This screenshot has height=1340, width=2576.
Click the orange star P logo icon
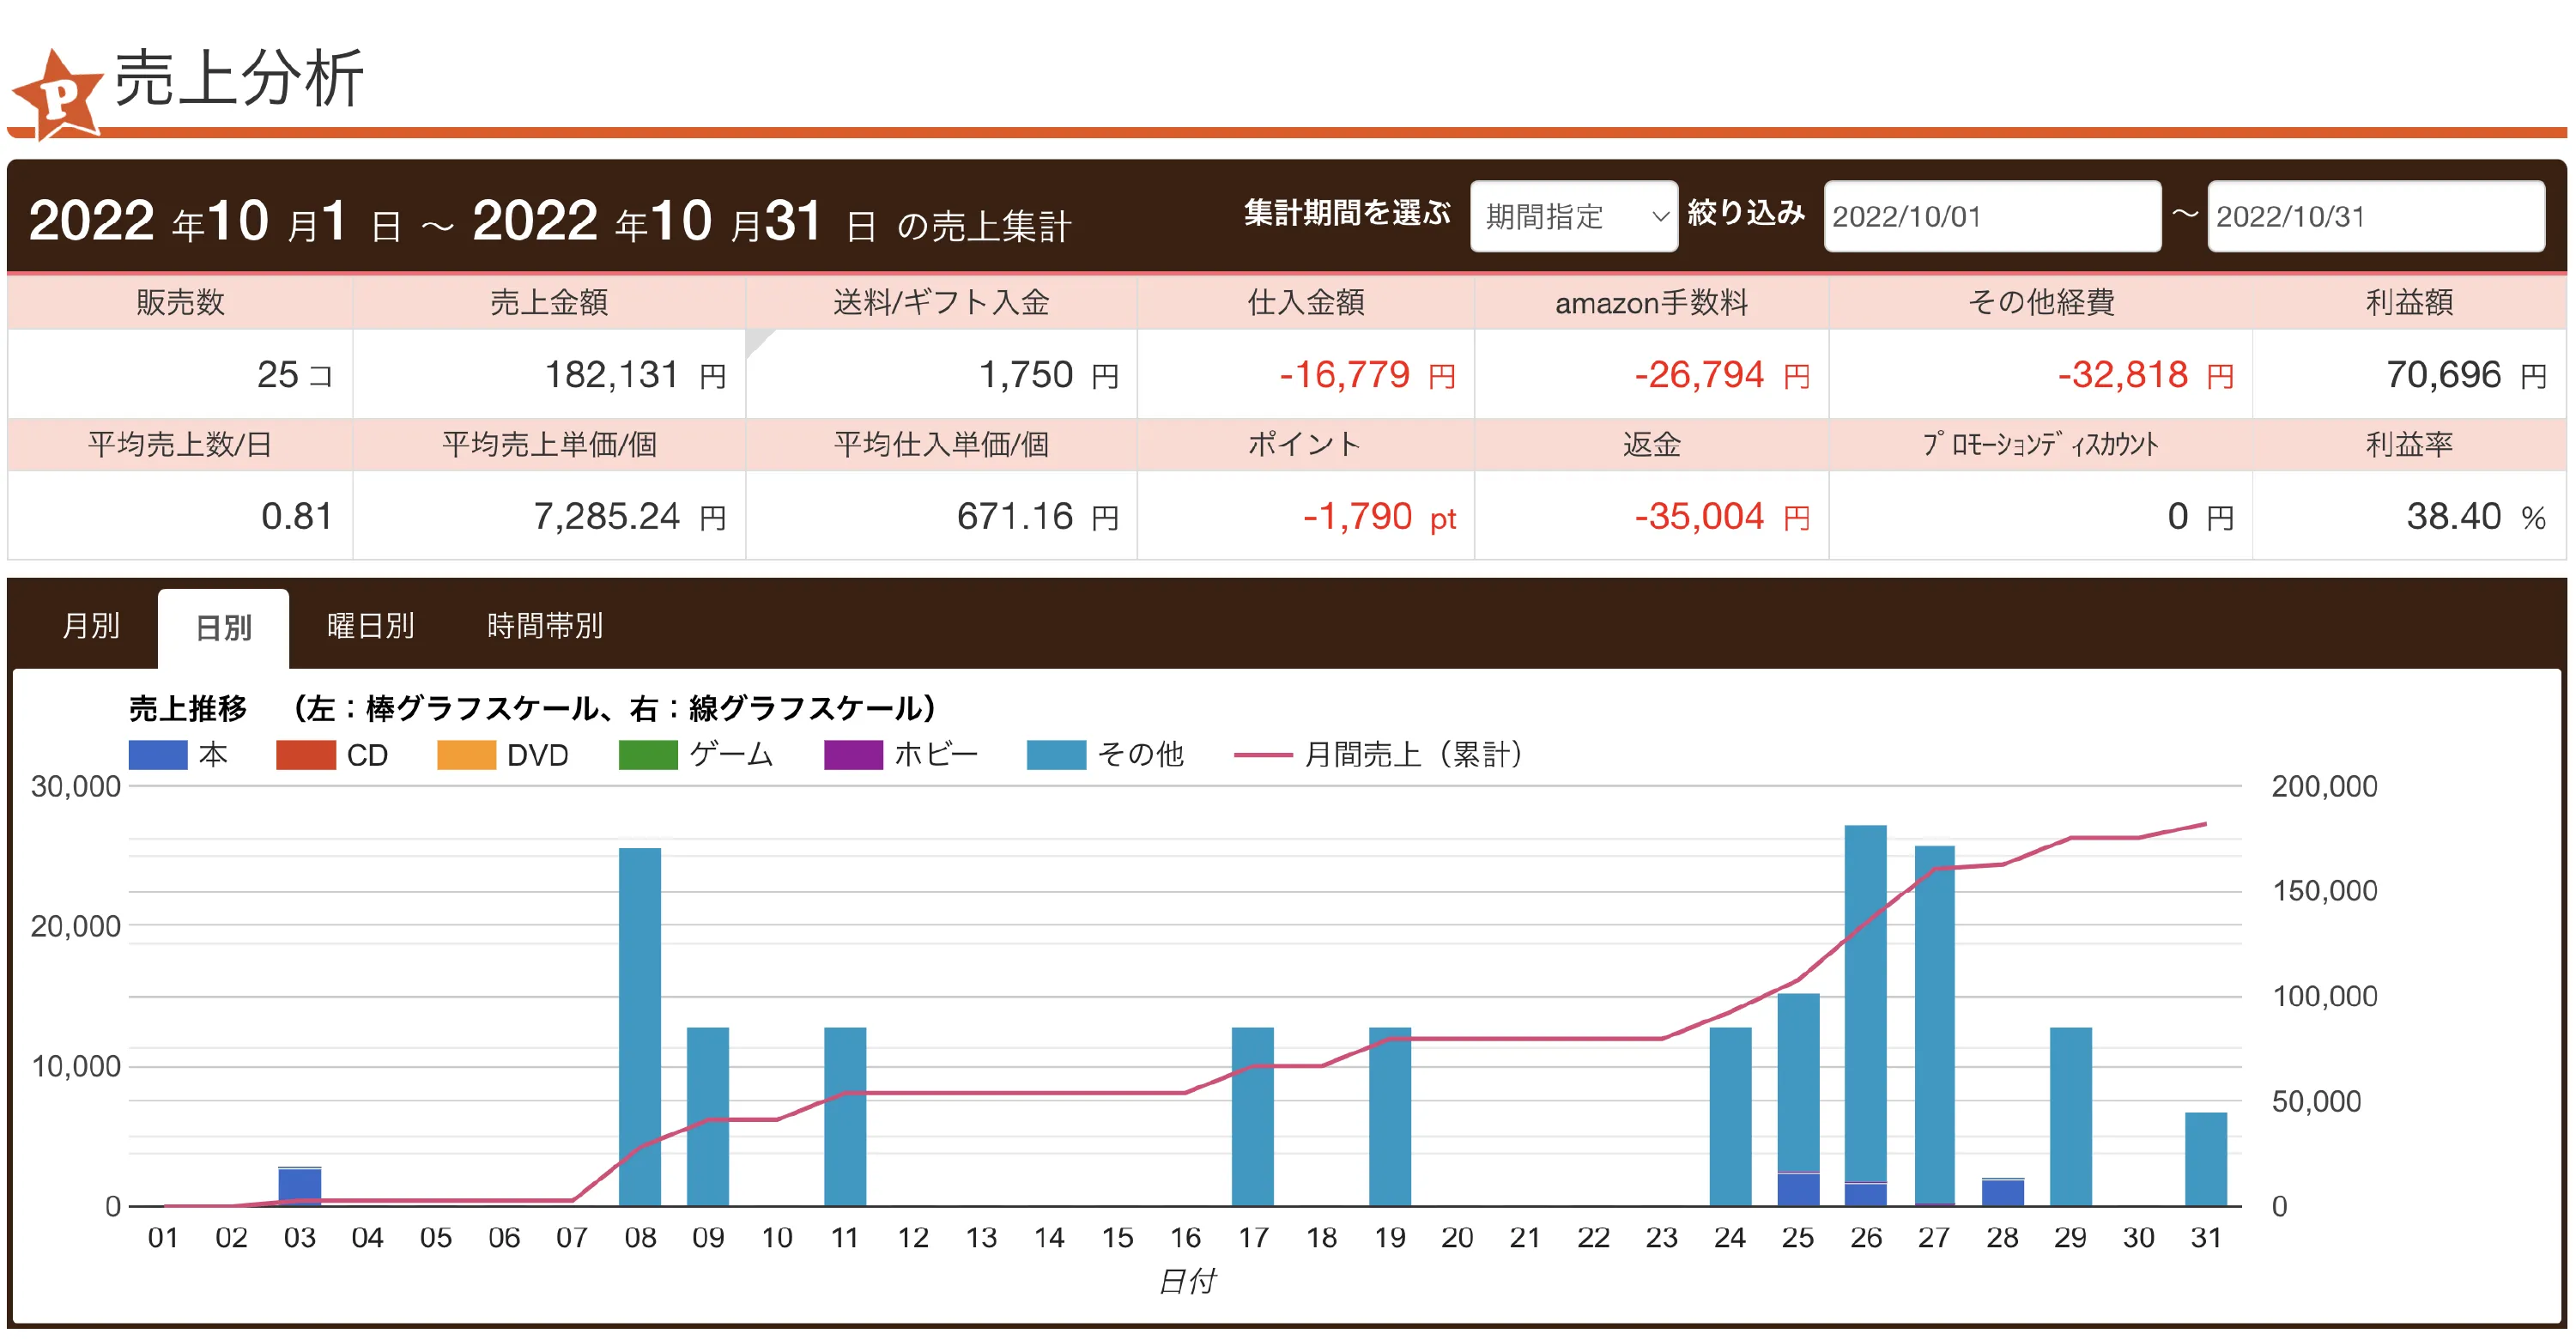click(58, 95)
